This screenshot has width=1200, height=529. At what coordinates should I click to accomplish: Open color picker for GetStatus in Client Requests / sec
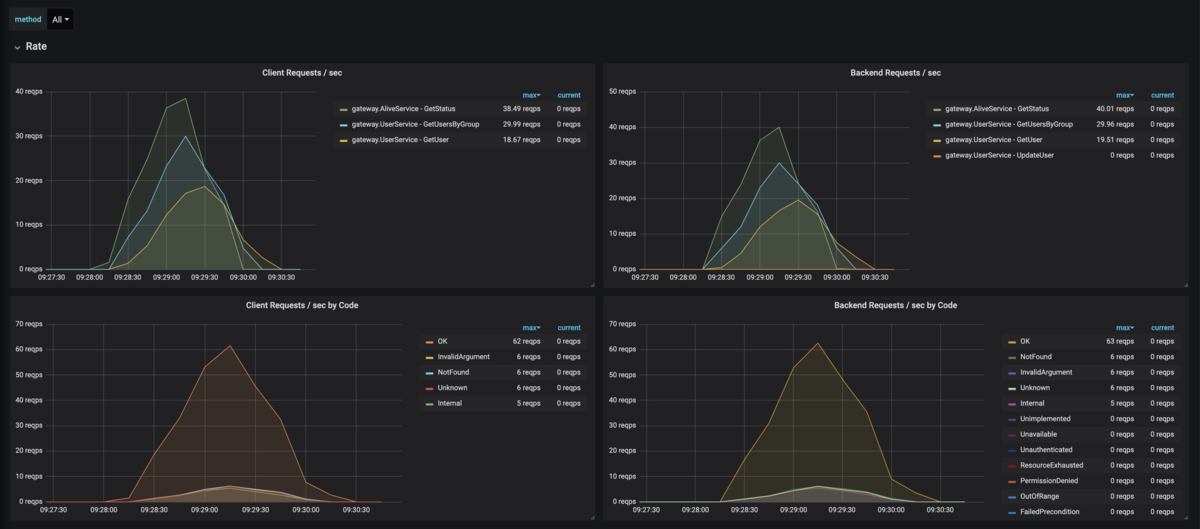tap(344, 108)
